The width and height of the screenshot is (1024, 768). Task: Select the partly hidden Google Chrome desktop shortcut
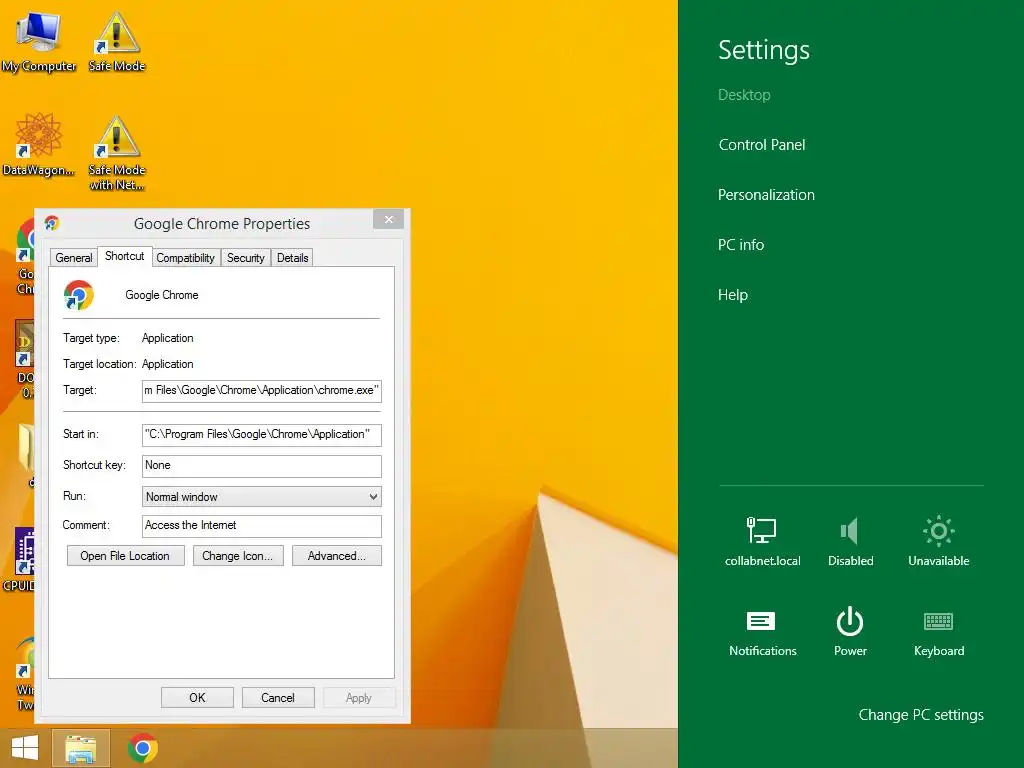[25, 257]
